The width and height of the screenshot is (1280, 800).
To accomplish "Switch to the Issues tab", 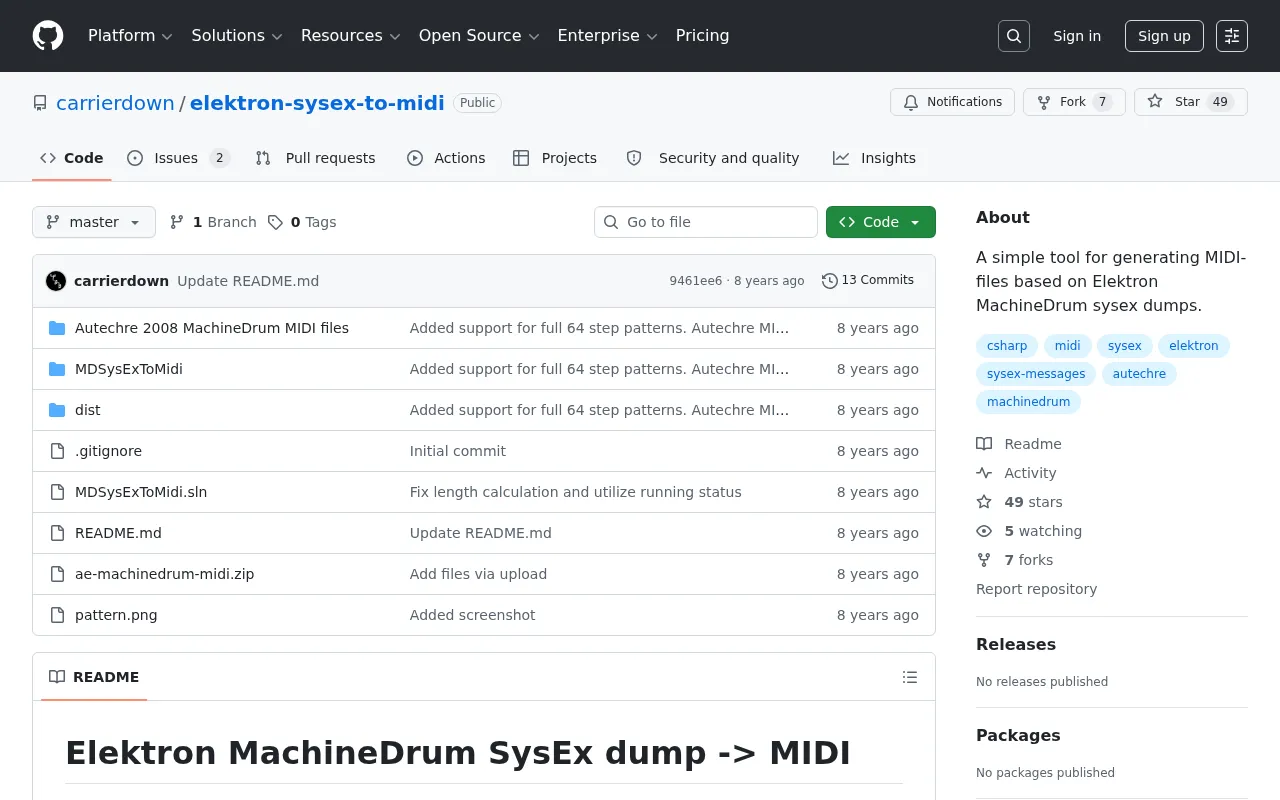I will click(x=179, y=158).
